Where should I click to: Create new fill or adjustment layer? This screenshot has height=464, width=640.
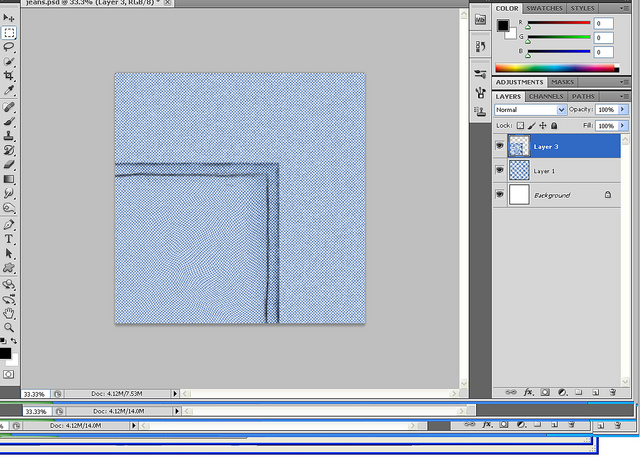(x=562, y=392)
